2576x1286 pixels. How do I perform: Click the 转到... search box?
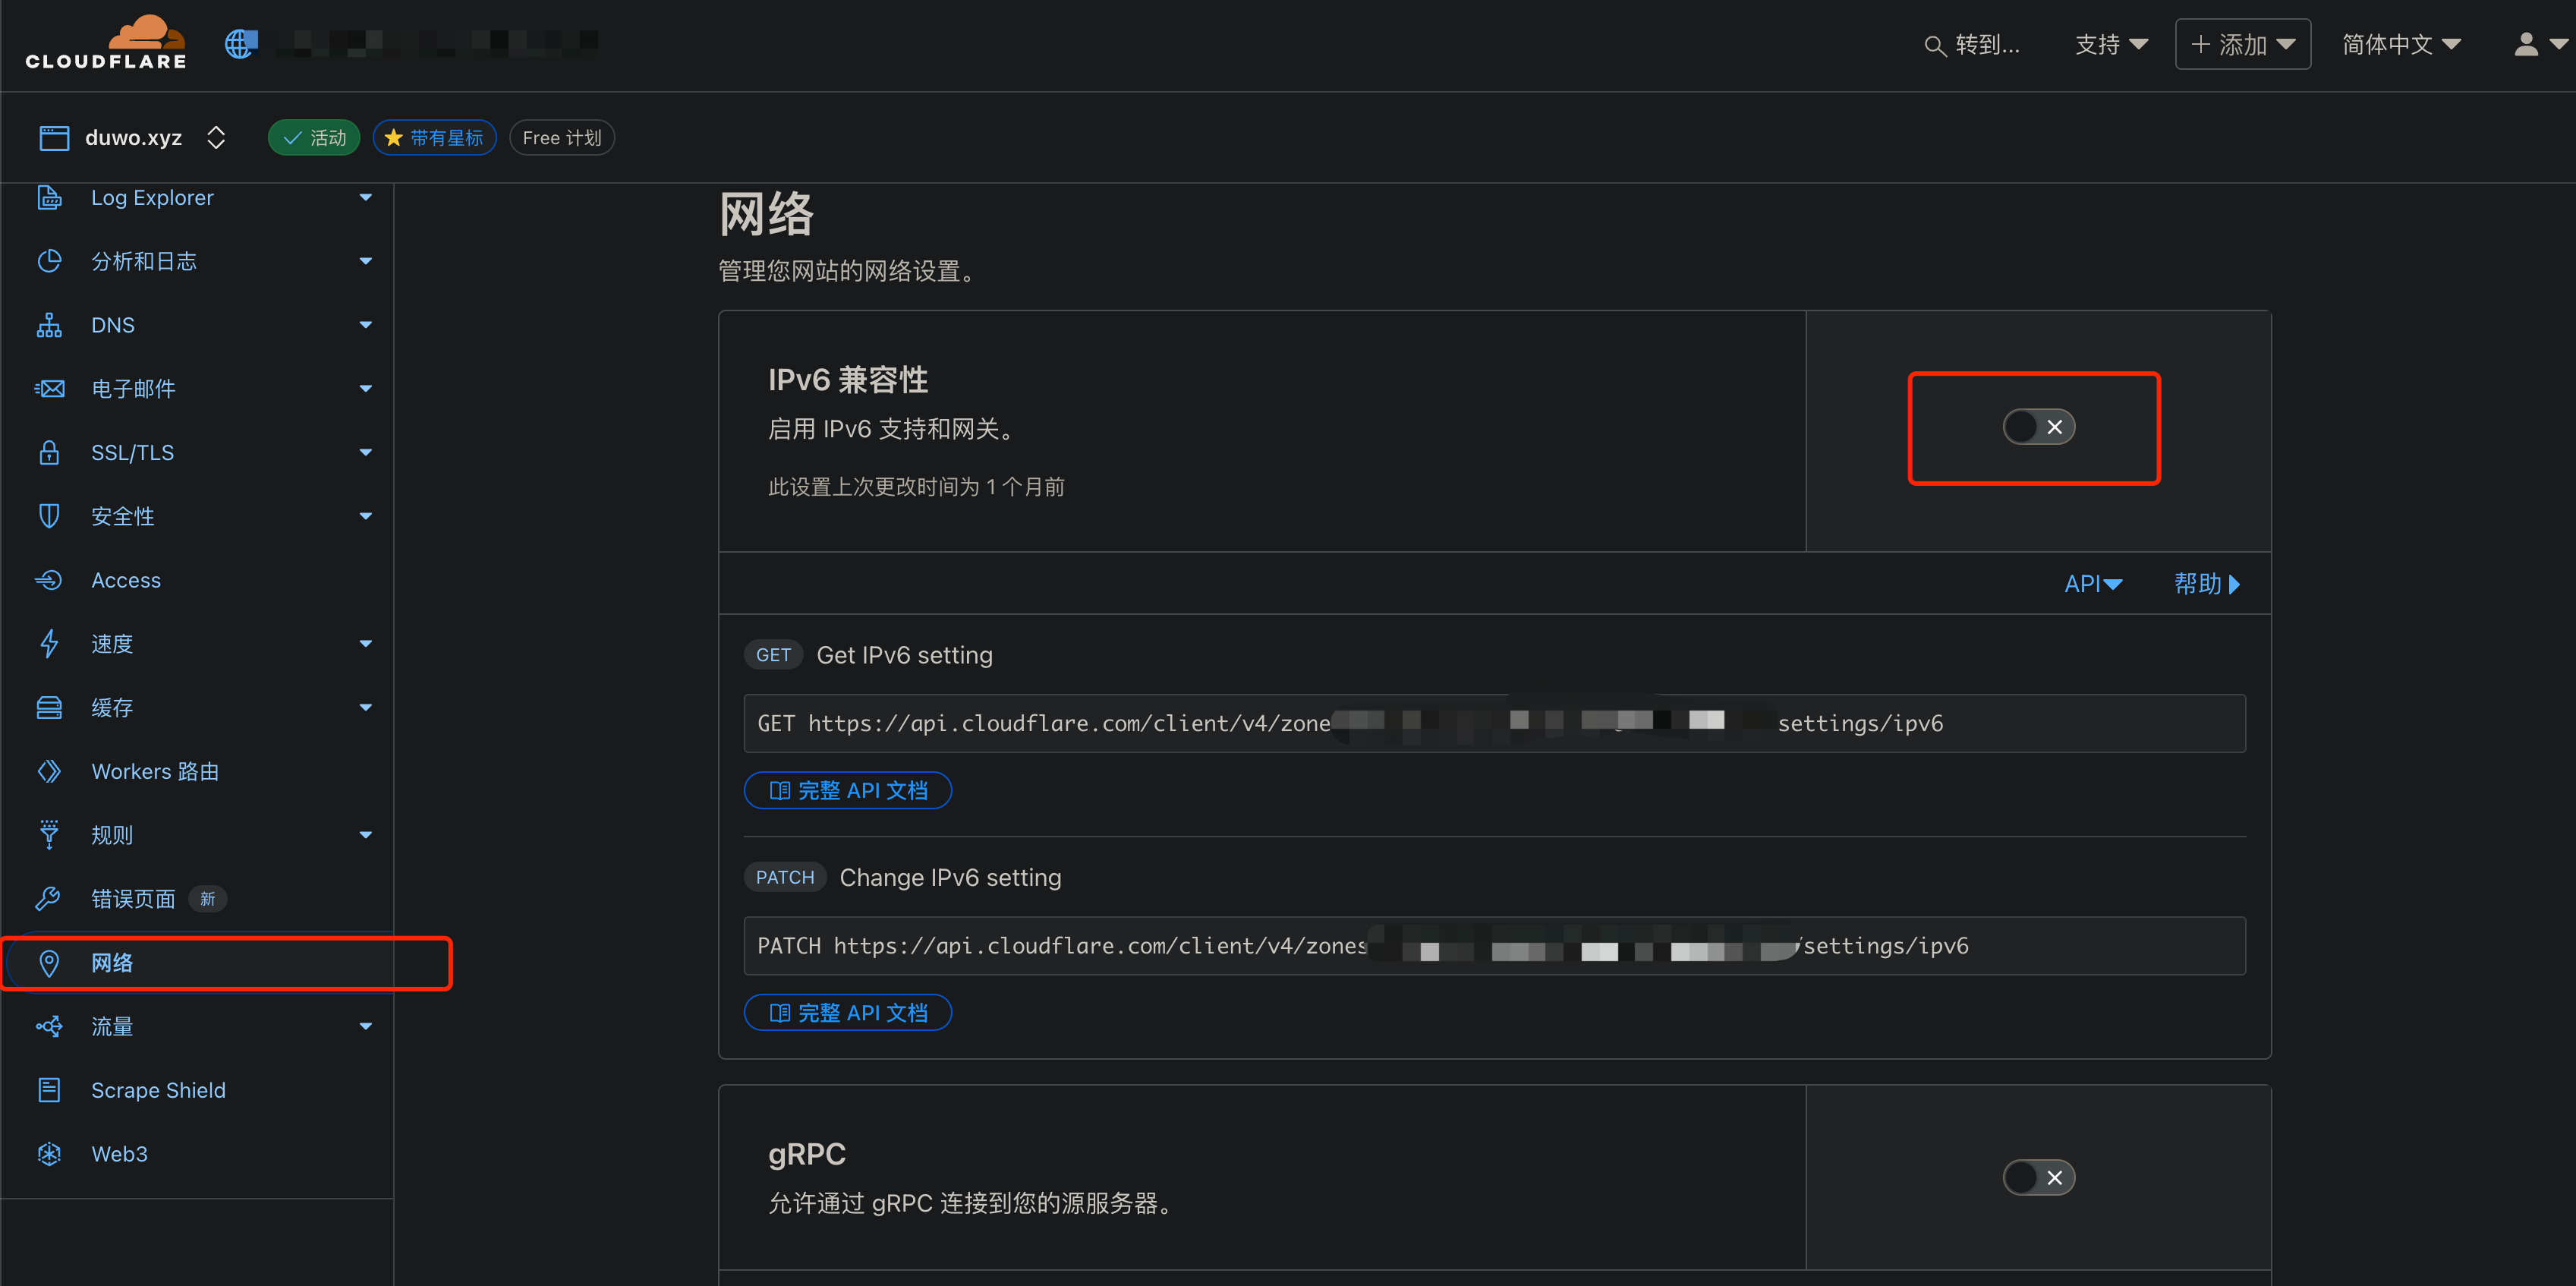tap(1972, 45)
